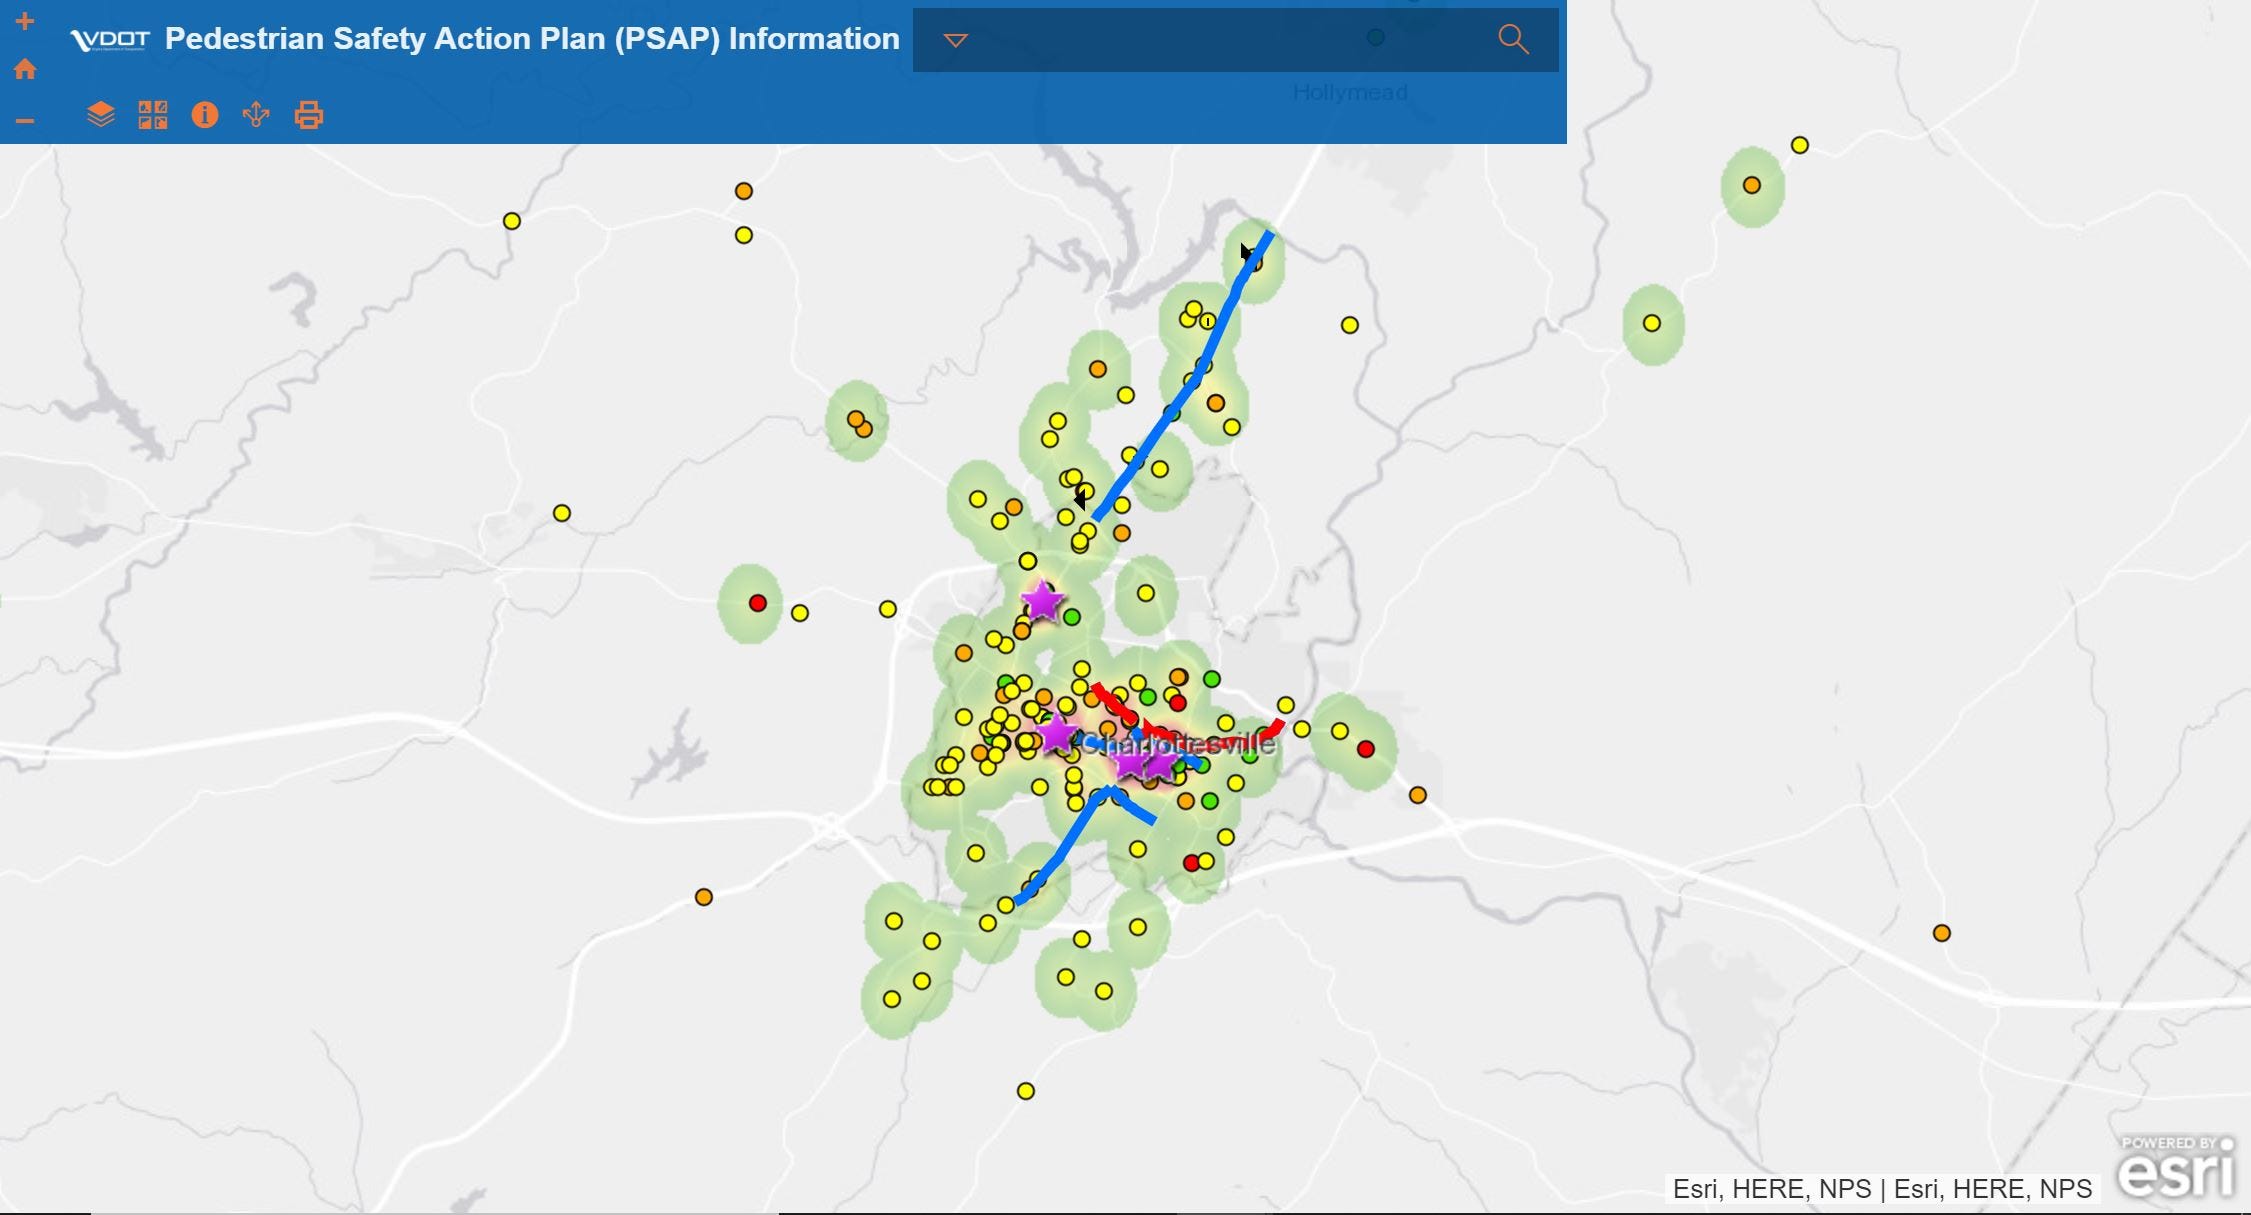Click the VDOT logo
The height and width of the screenshot is (1215, 2251).
[x=110, y=40]
